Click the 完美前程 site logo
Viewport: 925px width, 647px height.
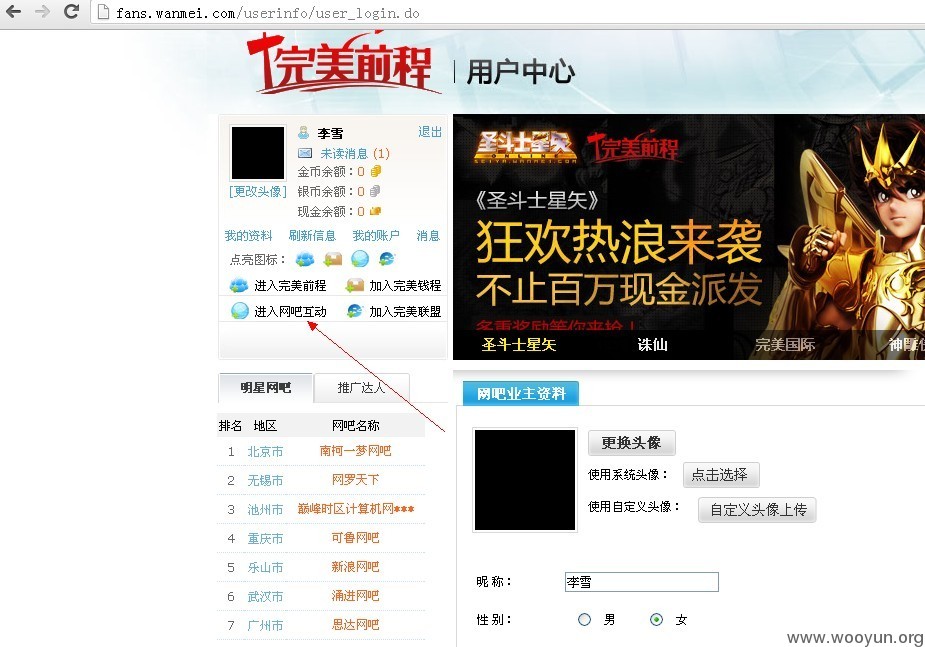coord(344,63)
